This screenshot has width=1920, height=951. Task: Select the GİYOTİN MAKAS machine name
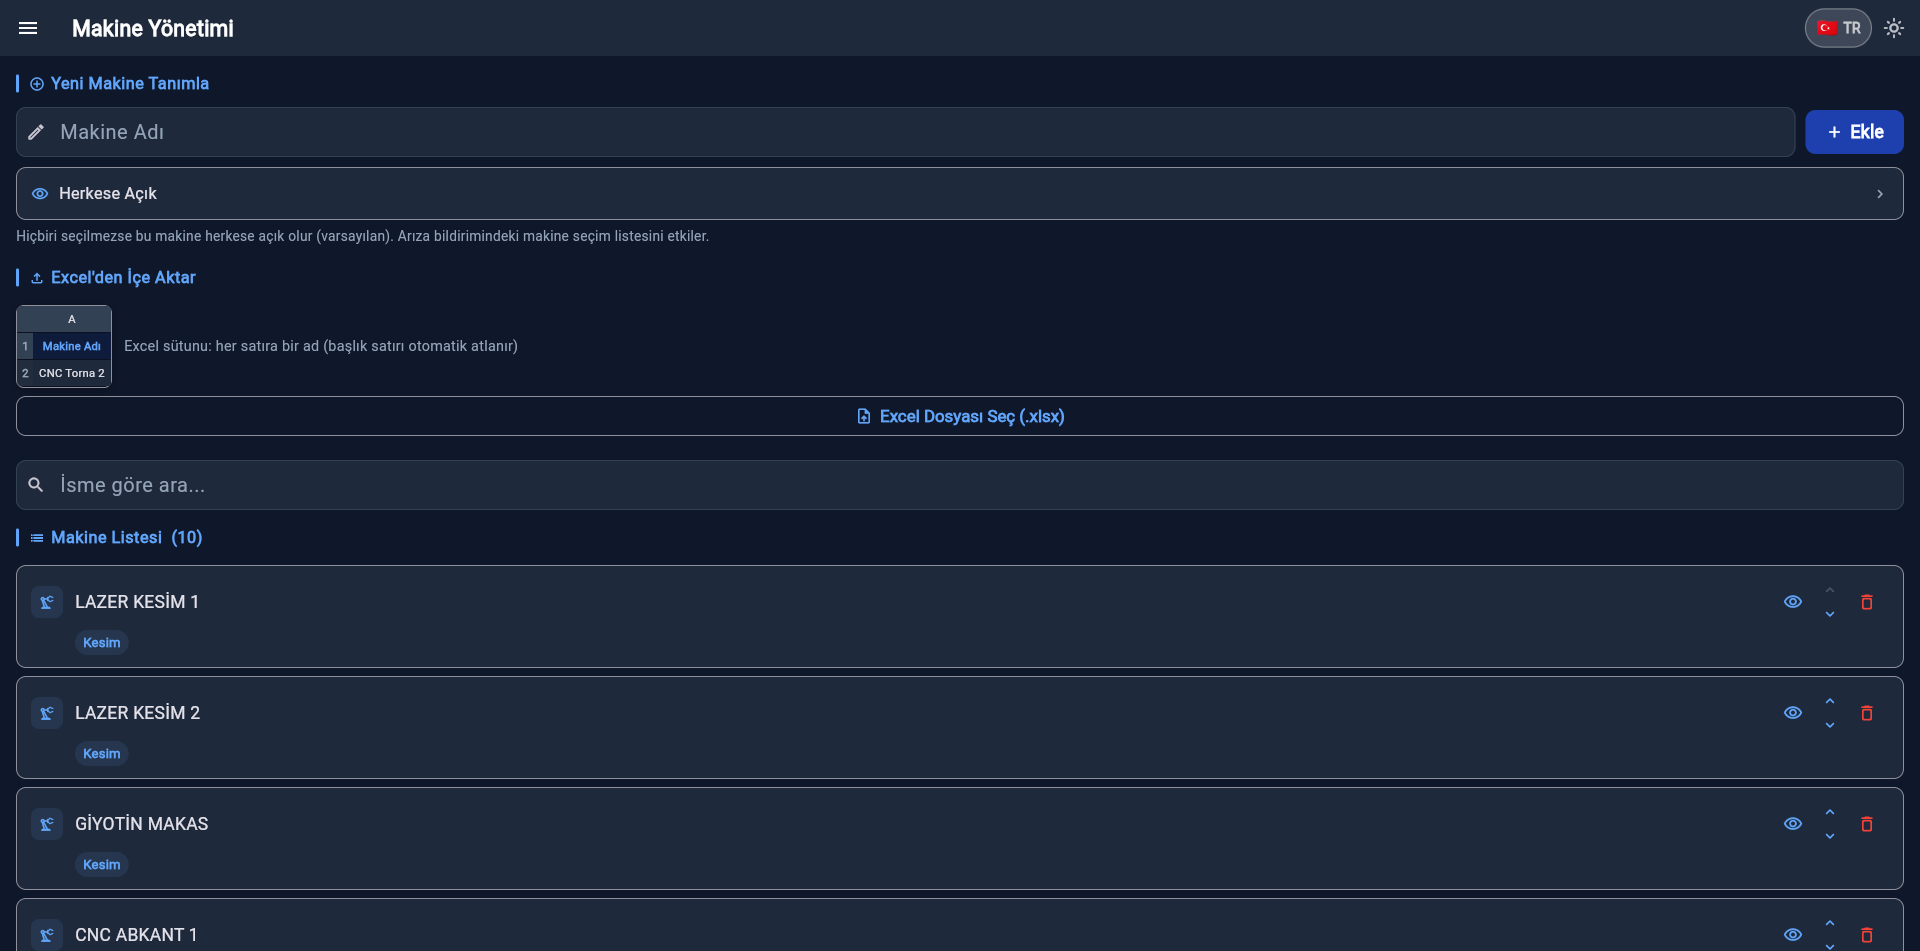(142, 824)
